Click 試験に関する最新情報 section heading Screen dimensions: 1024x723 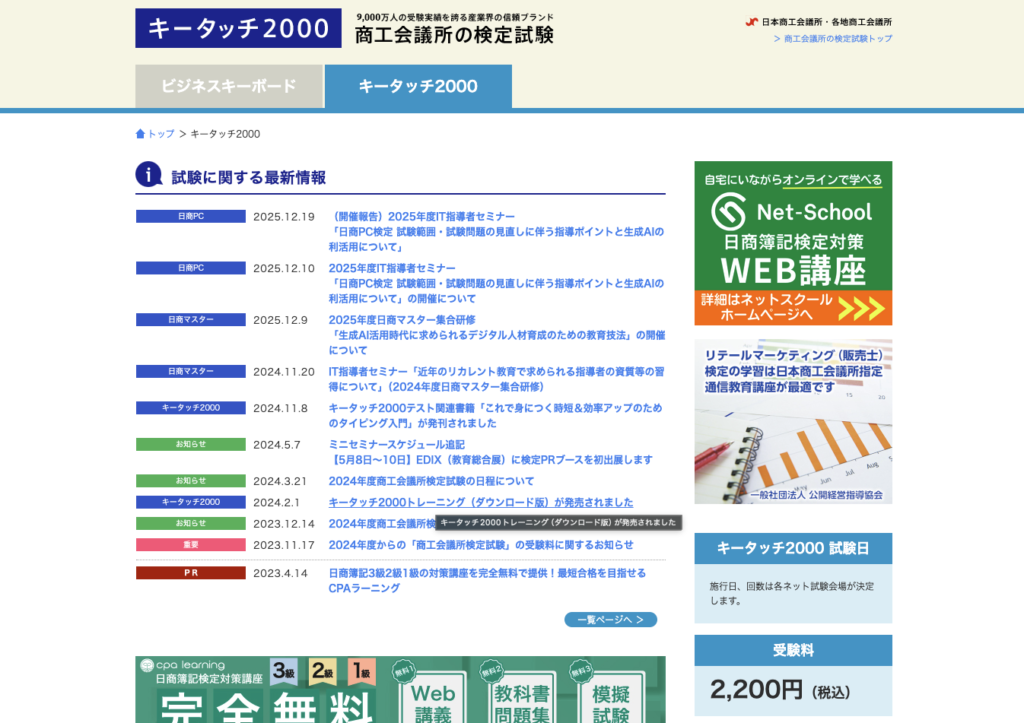(249, 178)
